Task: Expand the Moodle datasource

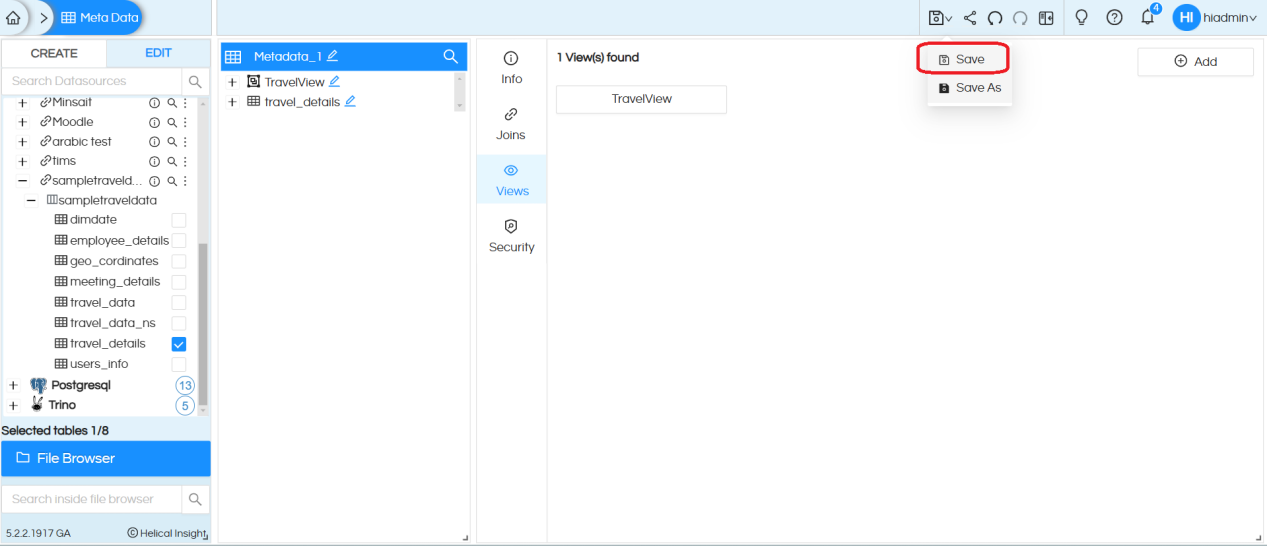Action: [22, 122]
